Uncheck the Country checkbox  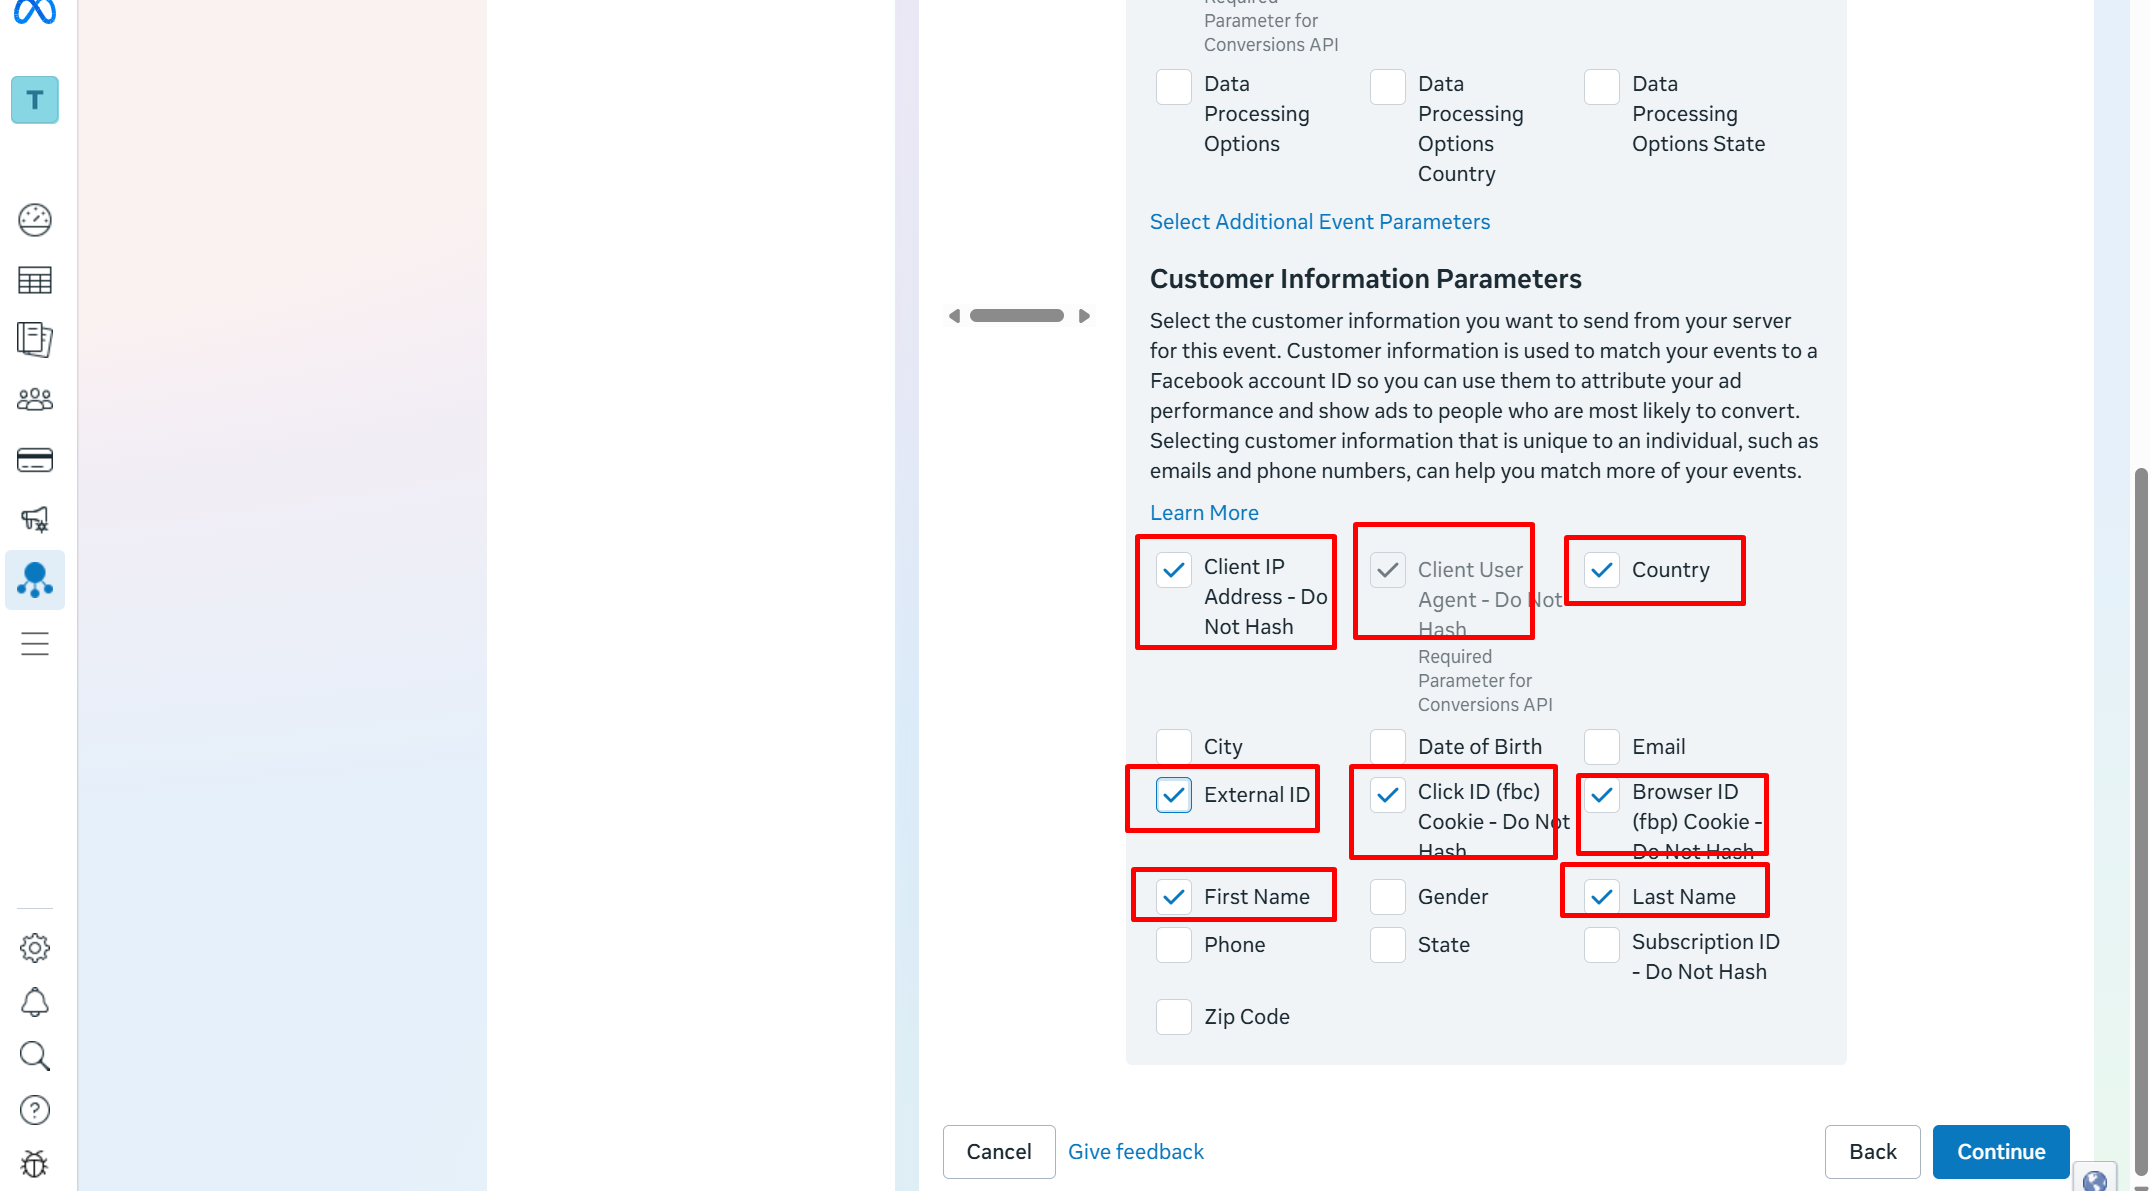(x=1602, y=570)
